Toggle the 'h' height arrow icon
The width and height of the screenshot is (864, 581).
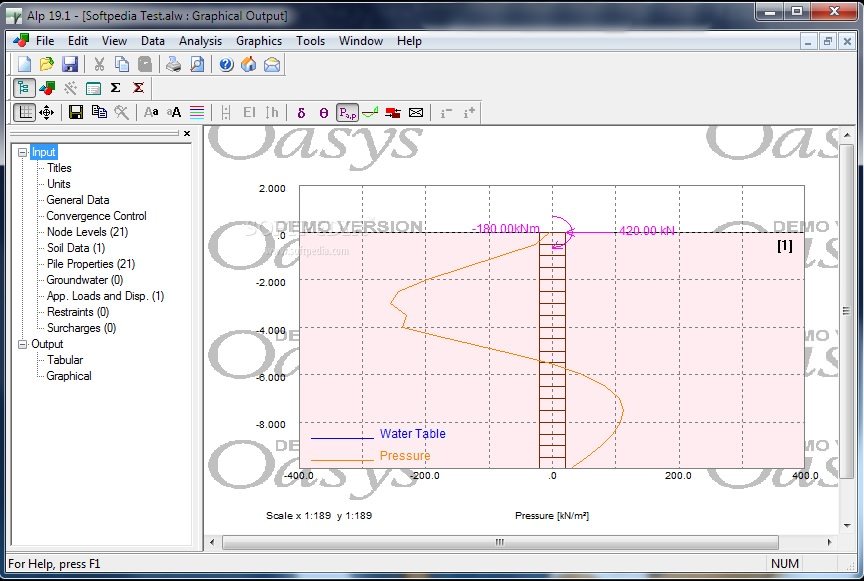(x=272, y=112)
